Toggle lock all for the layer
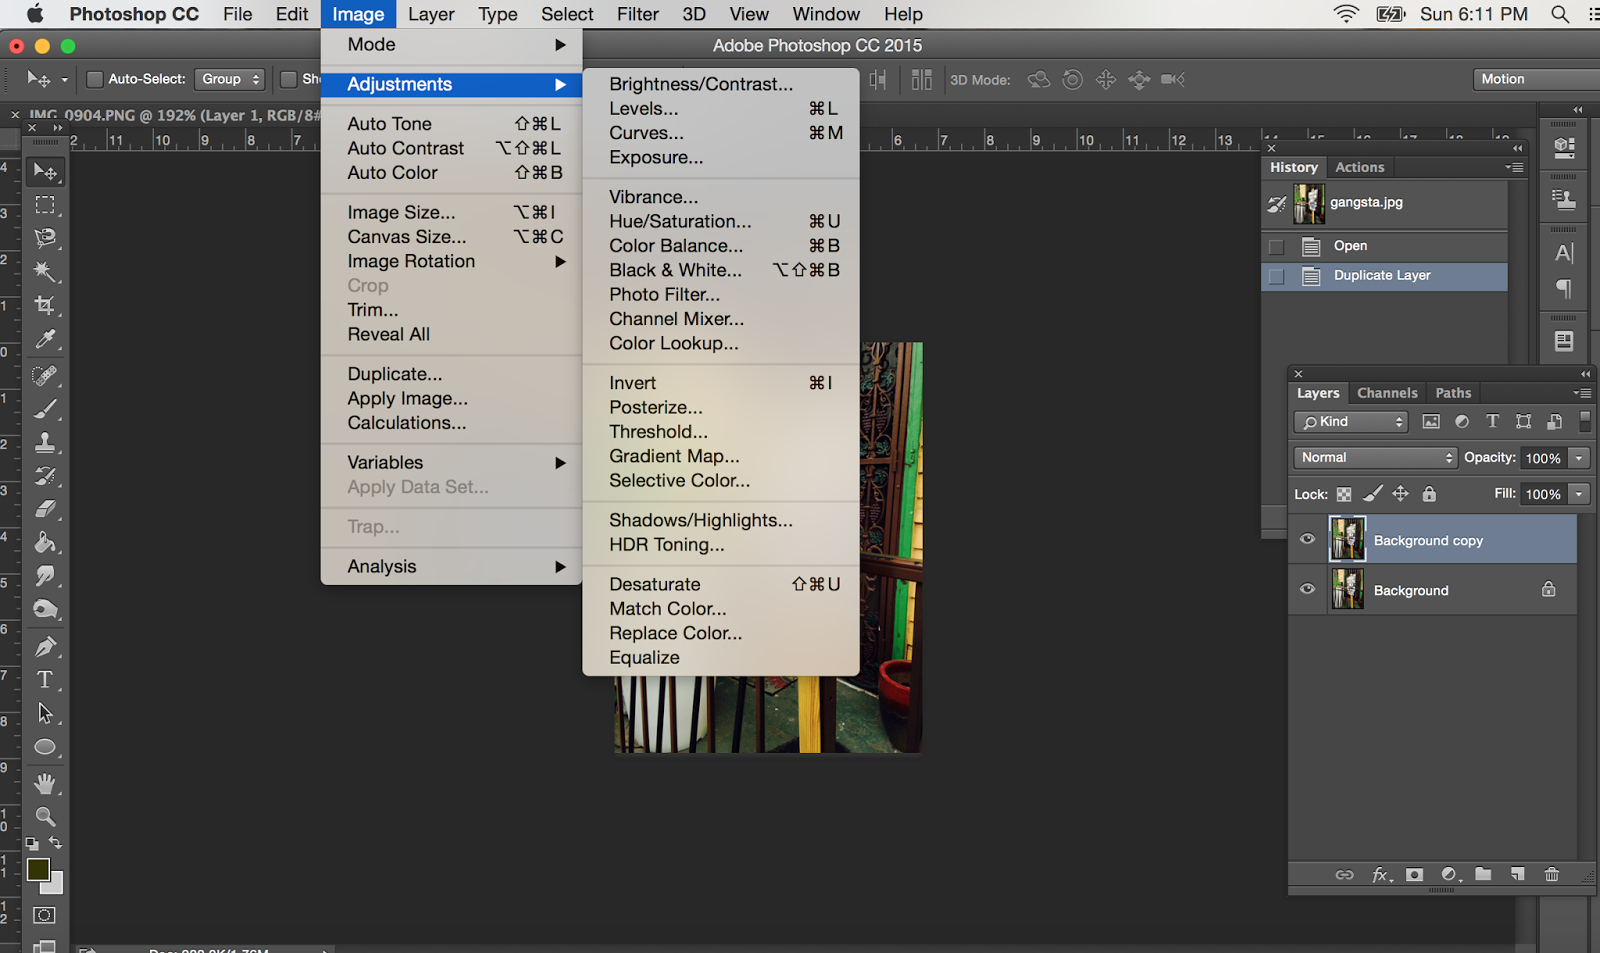Screen dimensions: 1600x953 click(1430, 494)
